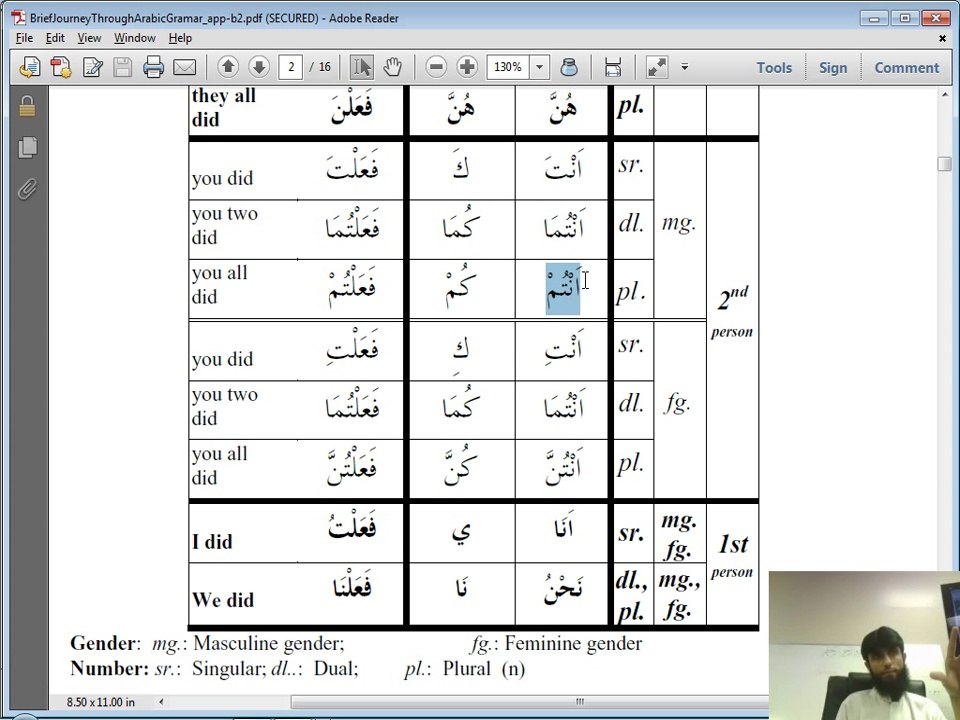The image size is (960, 720).
Task: Click the email envelope icon
Action: click(184, 67)
